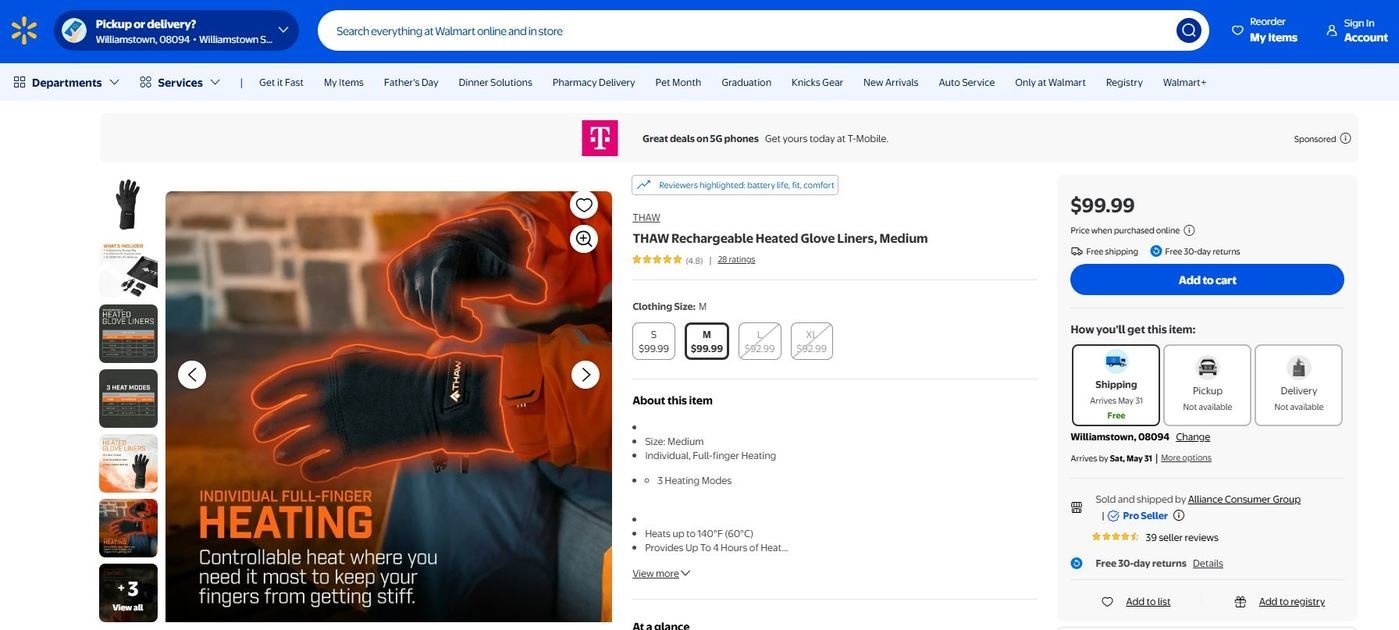Open Sign In Account
1399x630 pixels.
(1356, 30)
